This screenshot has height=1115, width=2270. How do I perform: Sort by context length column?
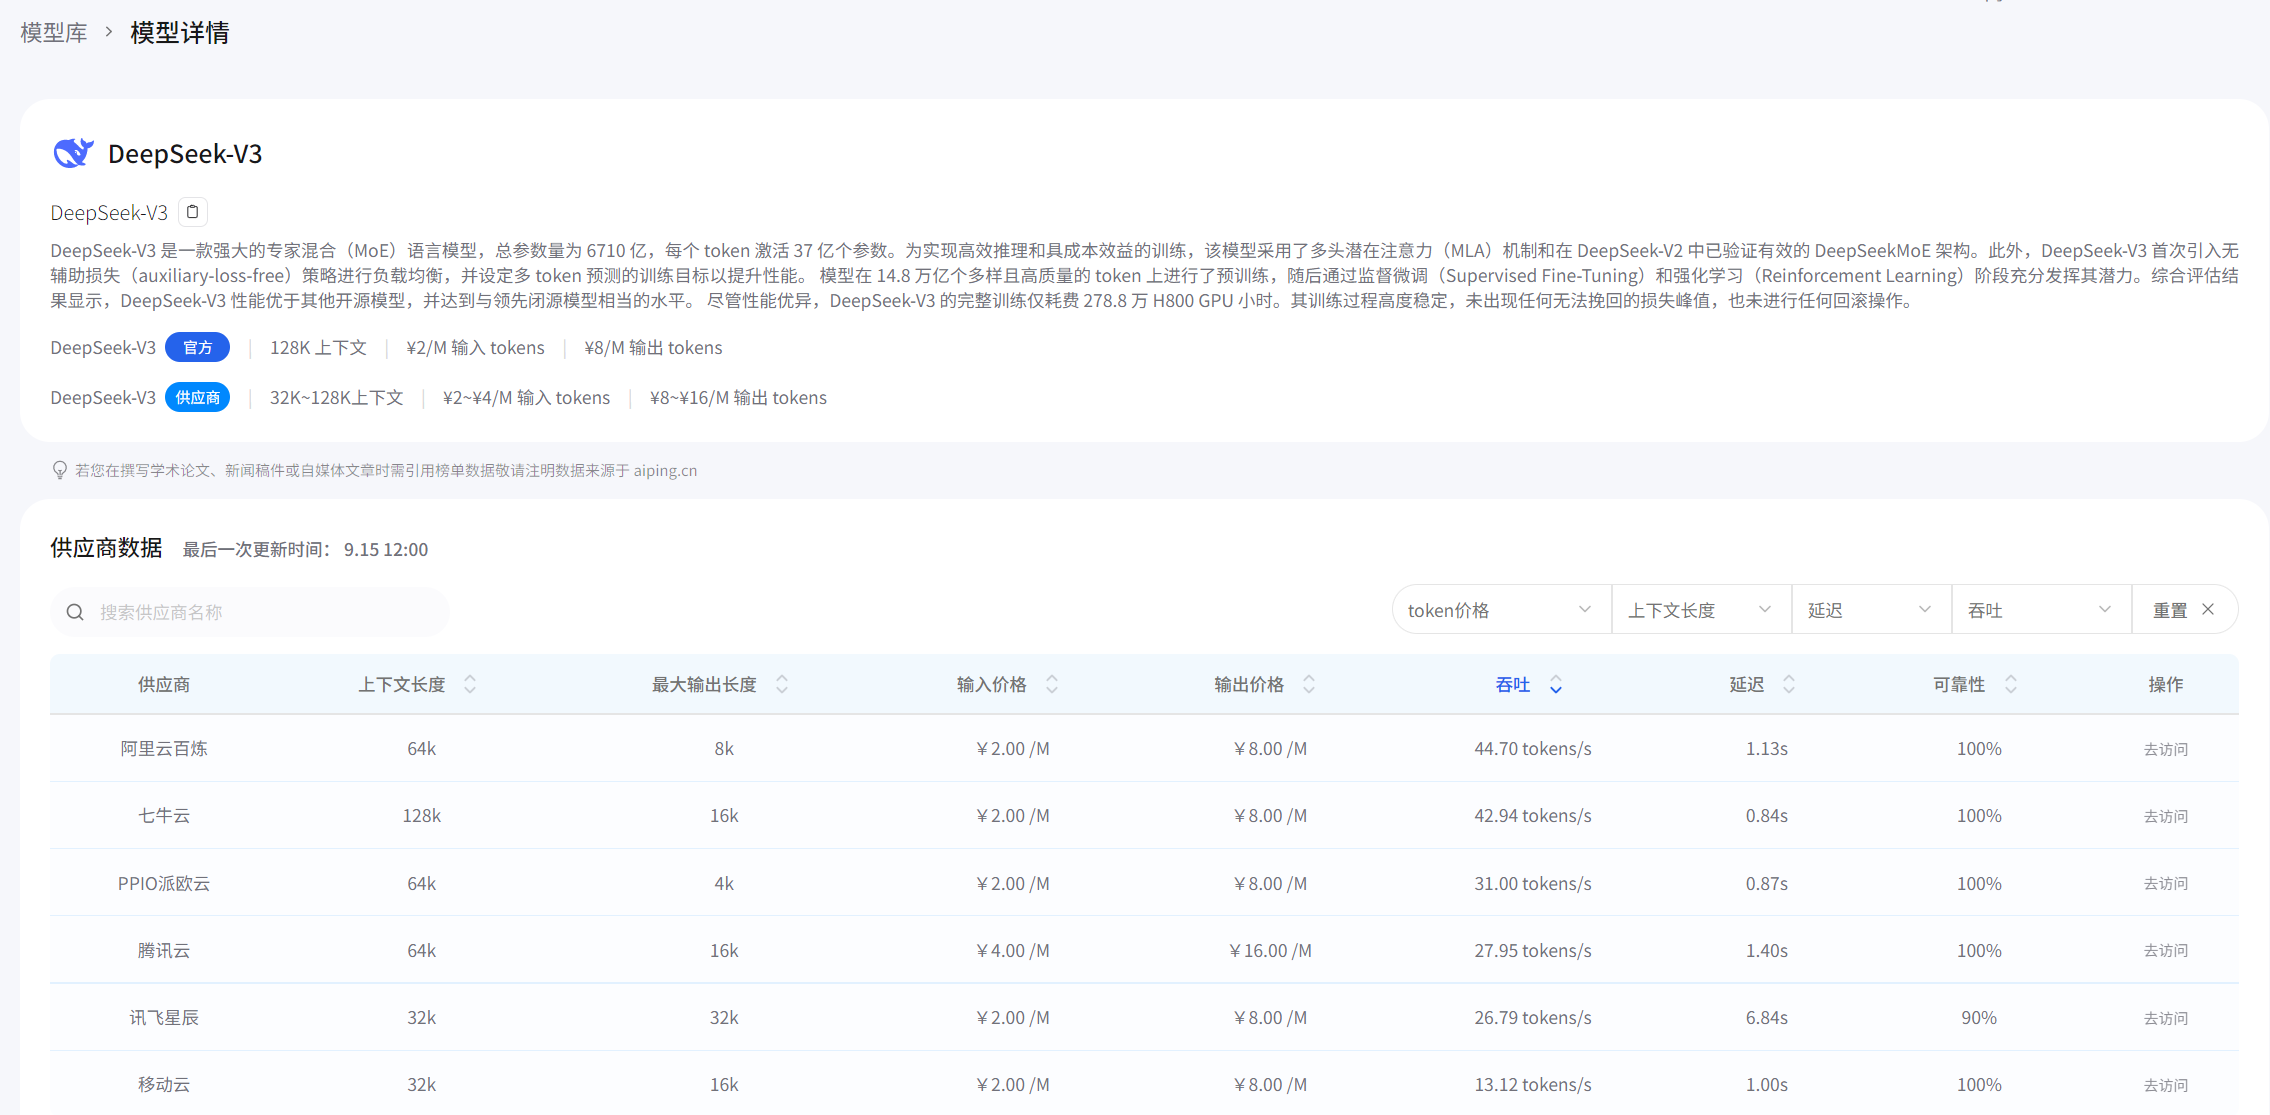point(470,684)
